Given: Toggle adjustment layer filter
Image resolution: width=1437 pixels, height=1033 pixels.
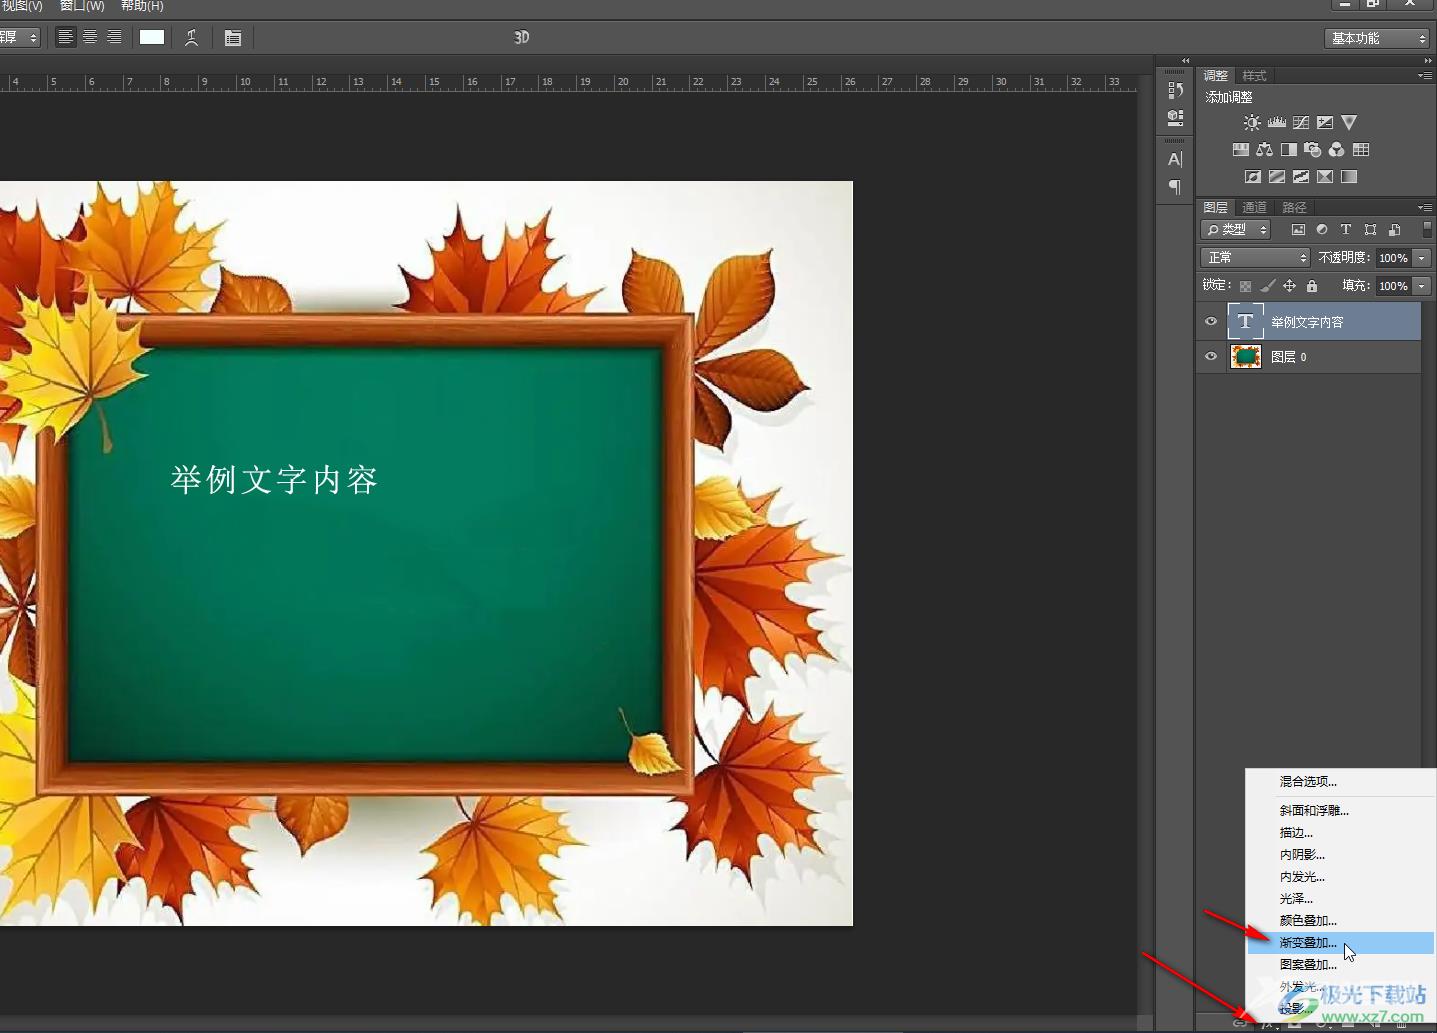Looking at the screenshot, I should tap(1322, 230).
